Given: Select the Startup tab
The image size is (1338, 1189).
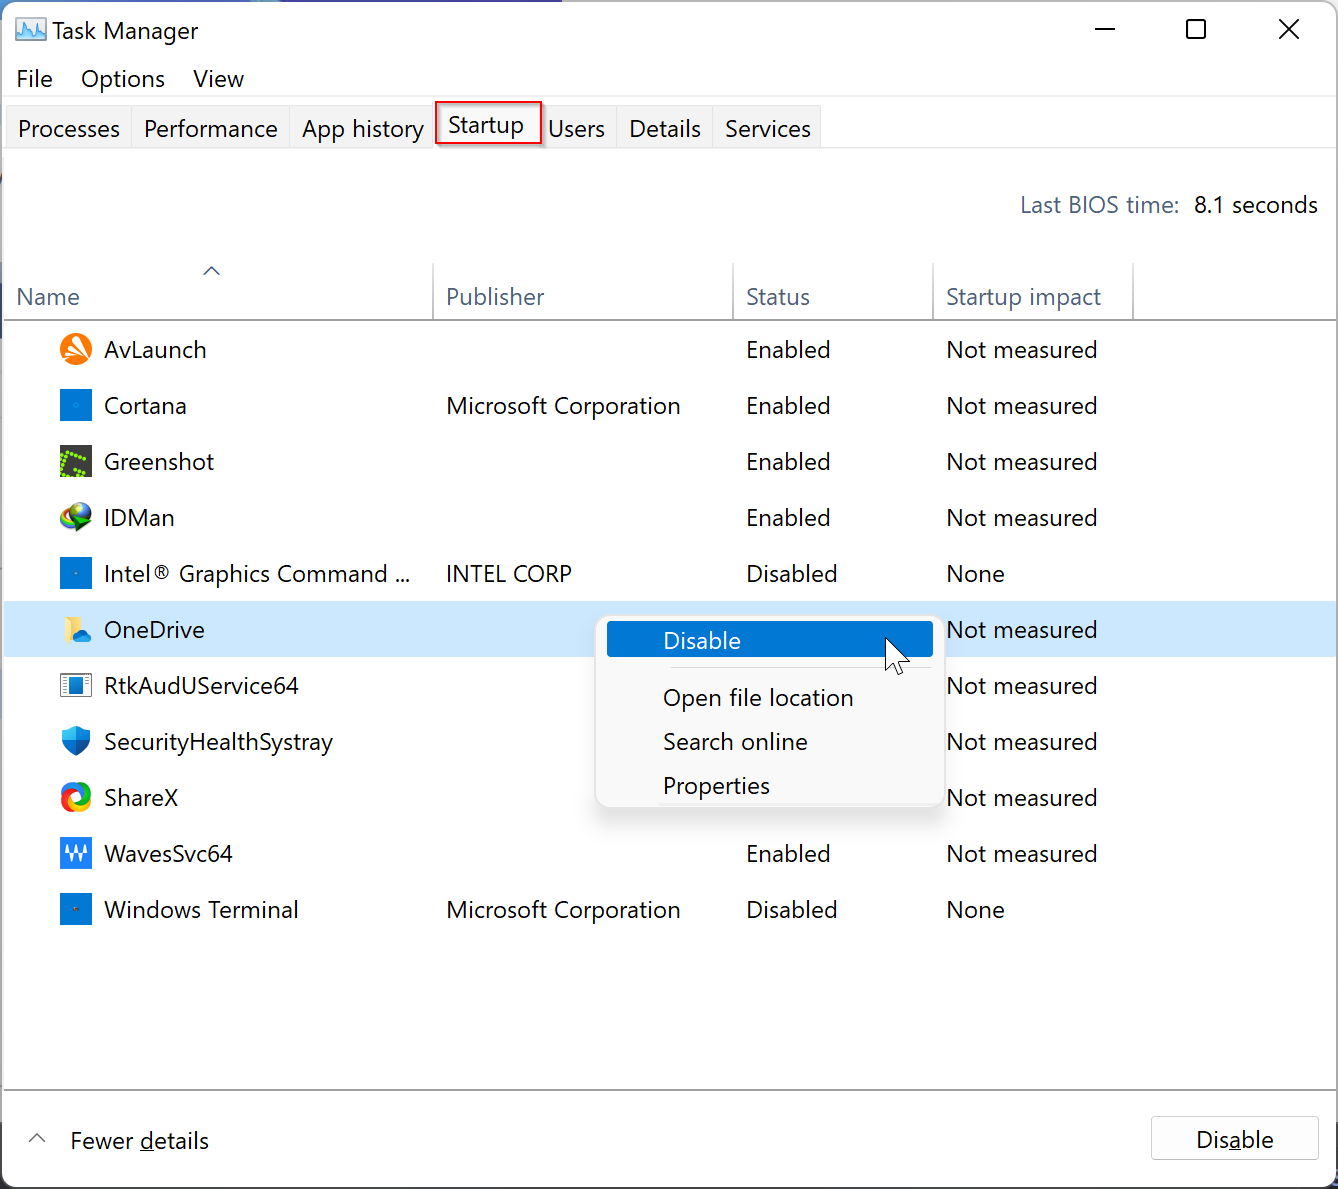Looking at the screenshot, I should (x=487, y=124).
